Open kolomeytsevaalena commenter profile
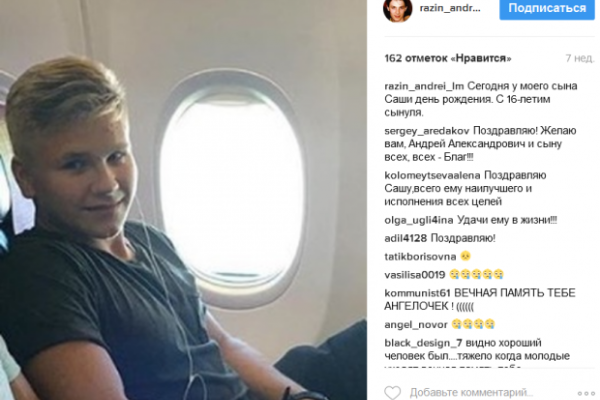600x400 pixels. pyautogui.click(x=432, y=176)
